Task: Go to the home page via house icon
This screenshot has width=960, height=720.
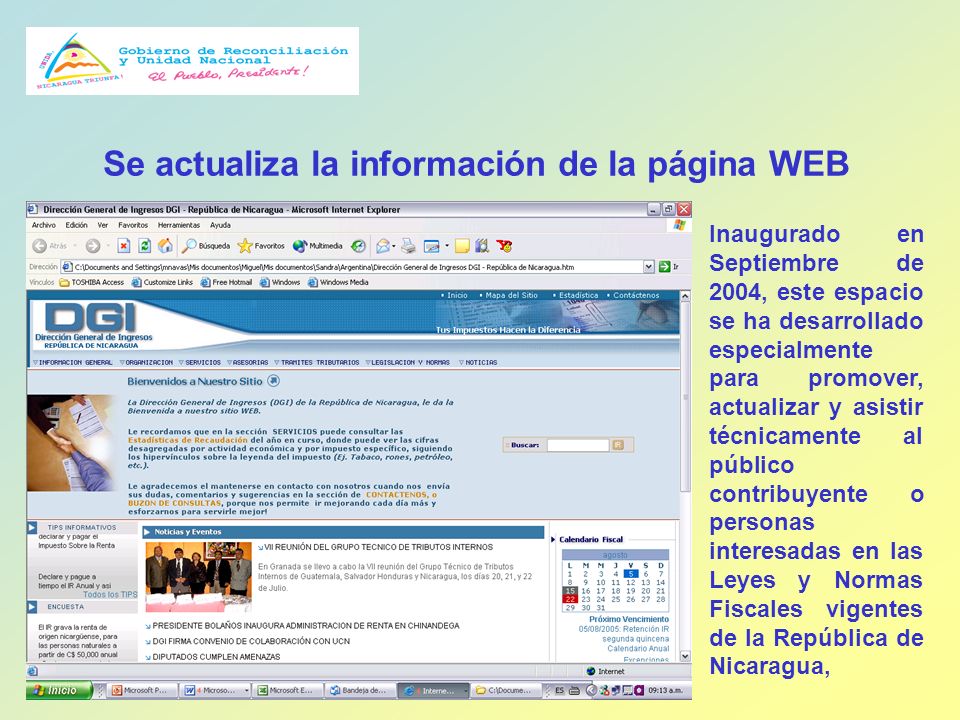Action: tap(165, 246)
